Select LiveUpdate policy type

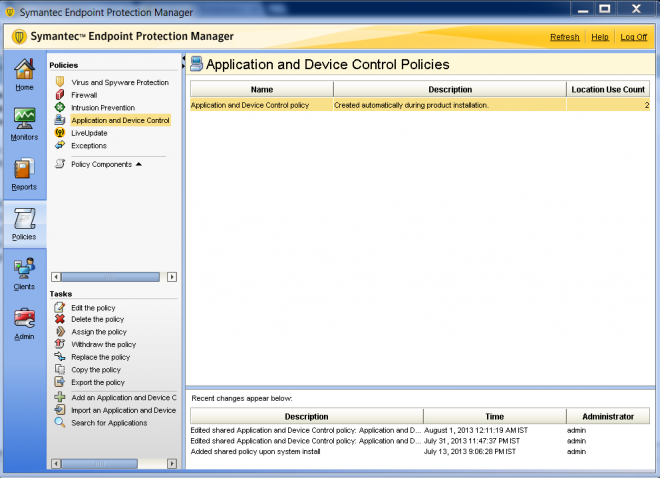(x=89, y=133)
